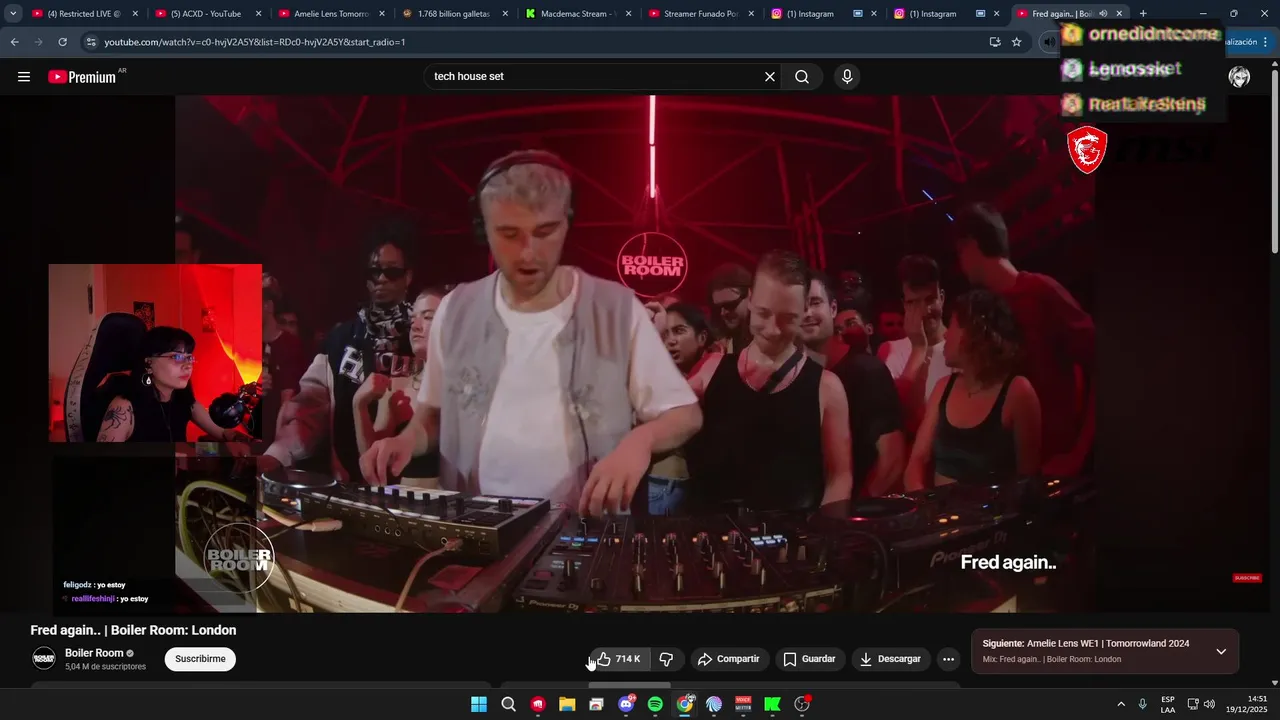Viewport: 1280px width, 720px height.
Task: Switch to the ACXD - YouTube tab
Action: (x=208, y=14)
